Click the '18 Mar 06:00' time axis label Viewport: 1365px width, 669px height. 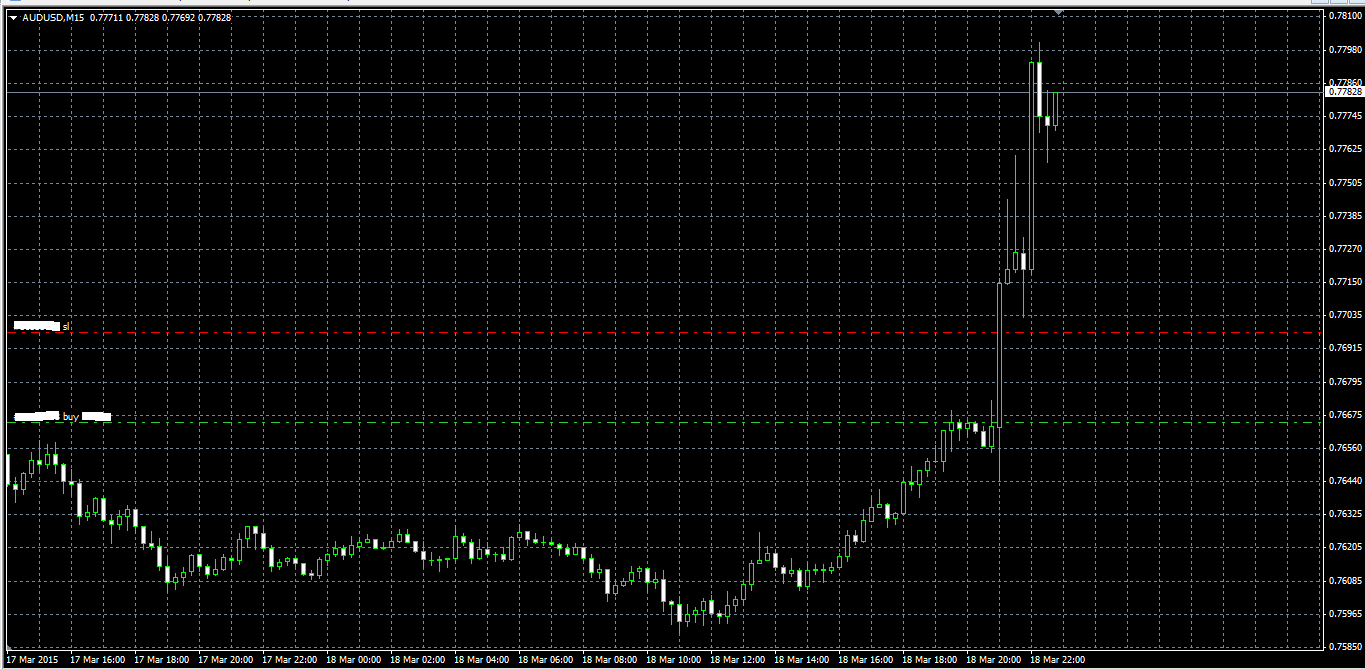click(x=546, y=660)
